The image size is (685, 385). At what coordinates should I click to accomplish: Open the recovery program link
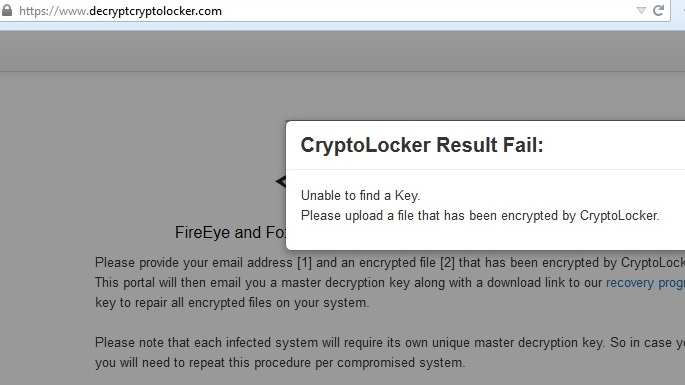click(x=645, y=283)
